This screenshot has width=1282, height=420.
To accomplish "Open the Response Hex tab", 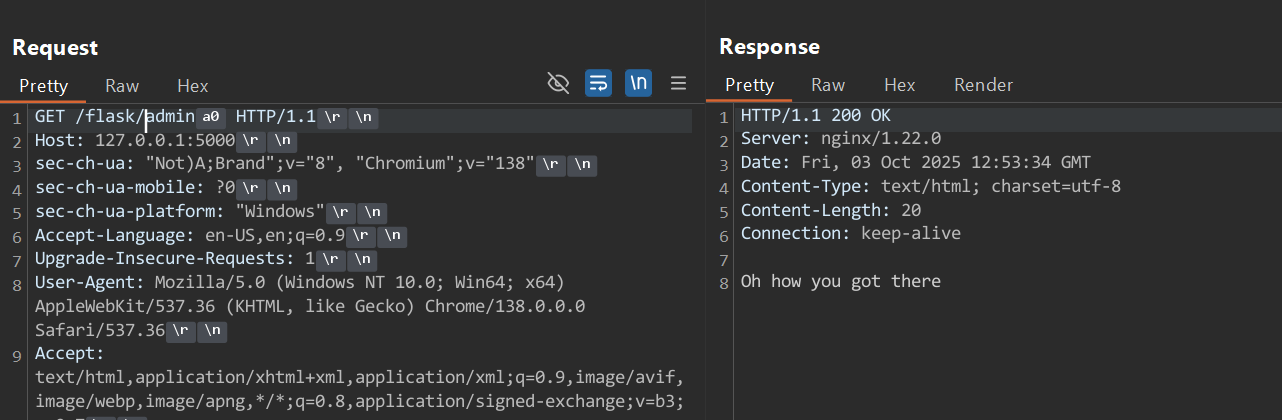I will [899, 85].
